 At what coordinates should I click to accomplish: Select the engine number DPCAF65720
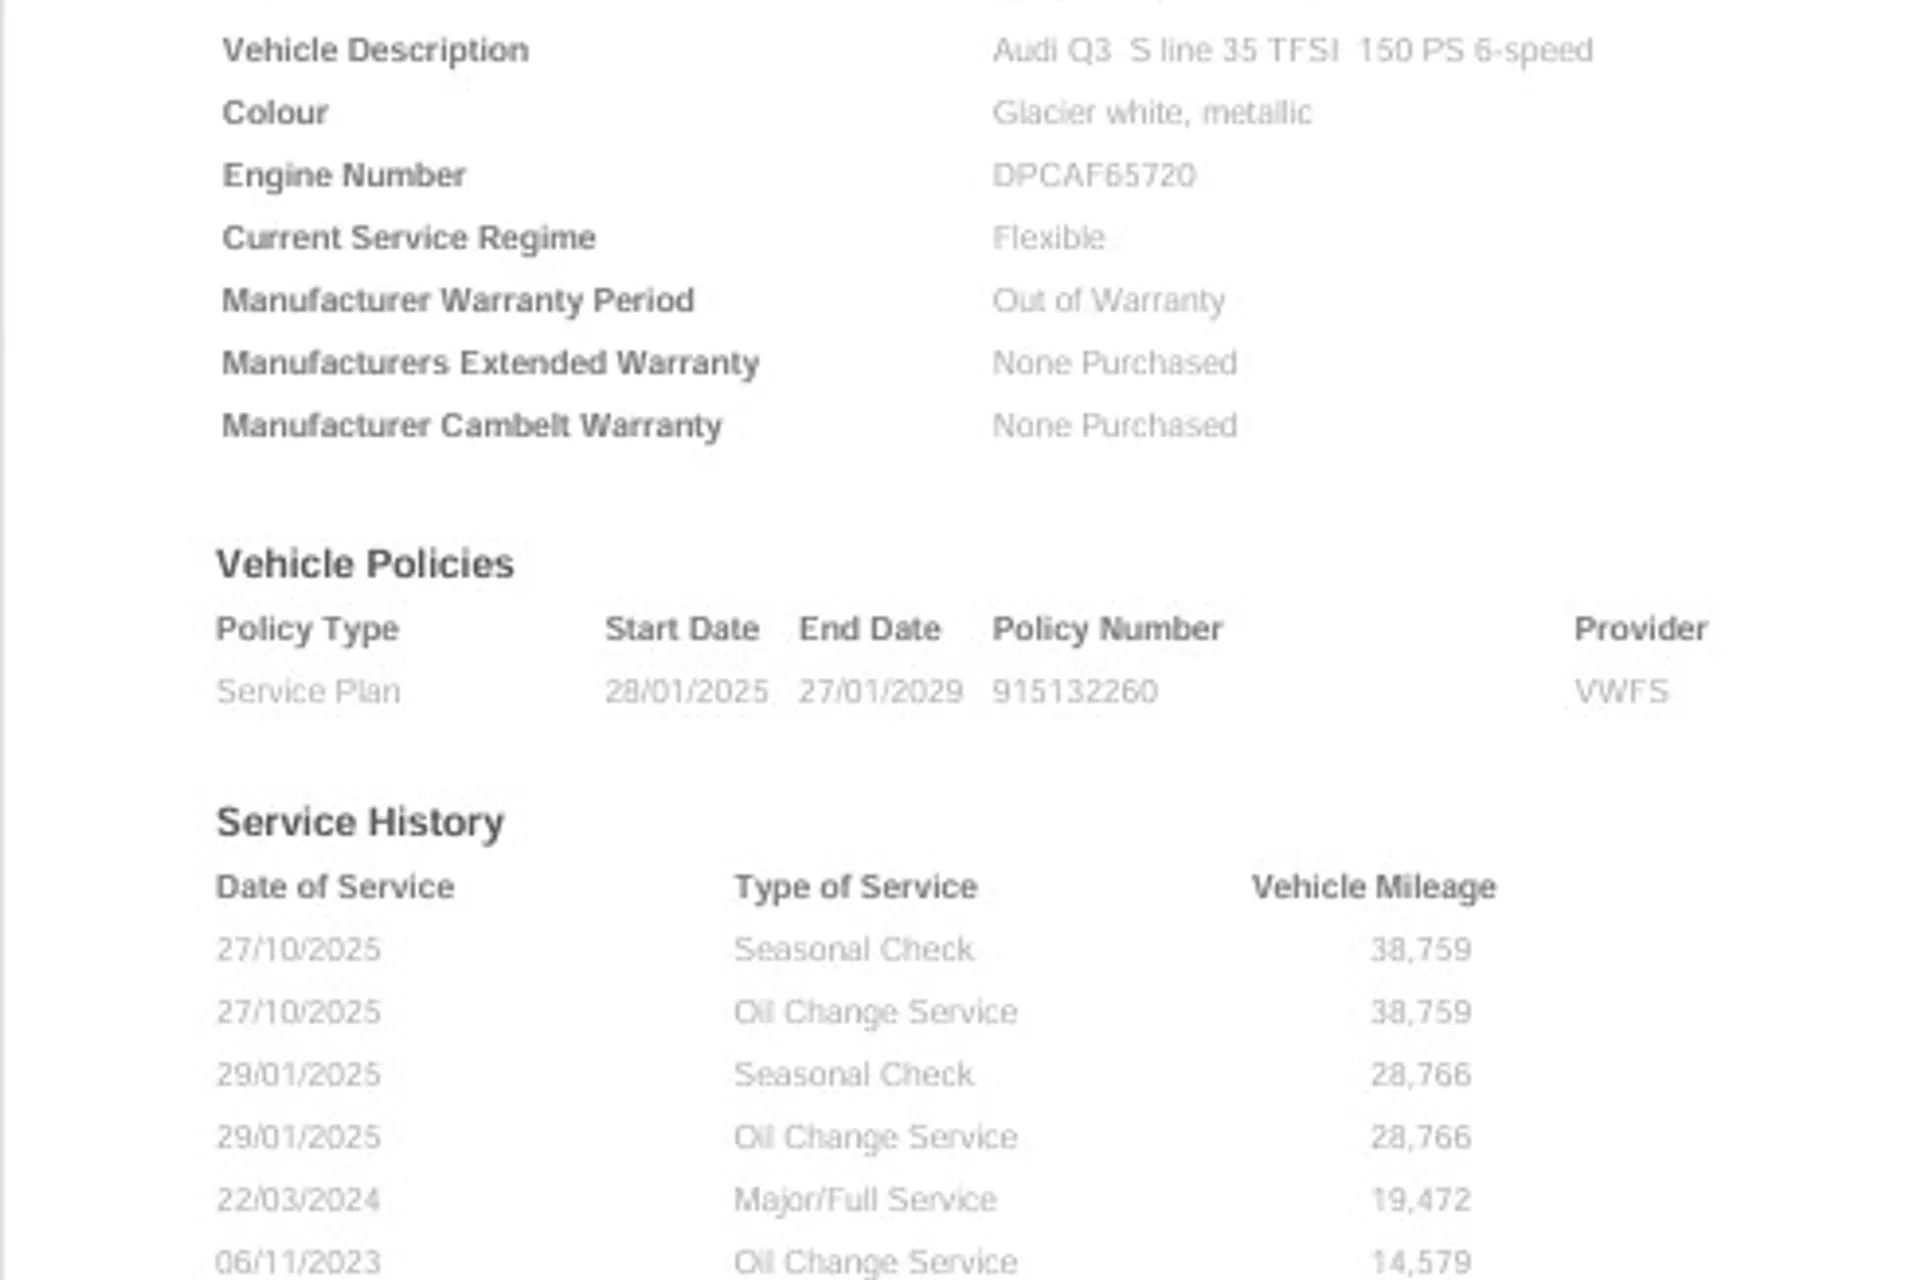click(1094, 175)
